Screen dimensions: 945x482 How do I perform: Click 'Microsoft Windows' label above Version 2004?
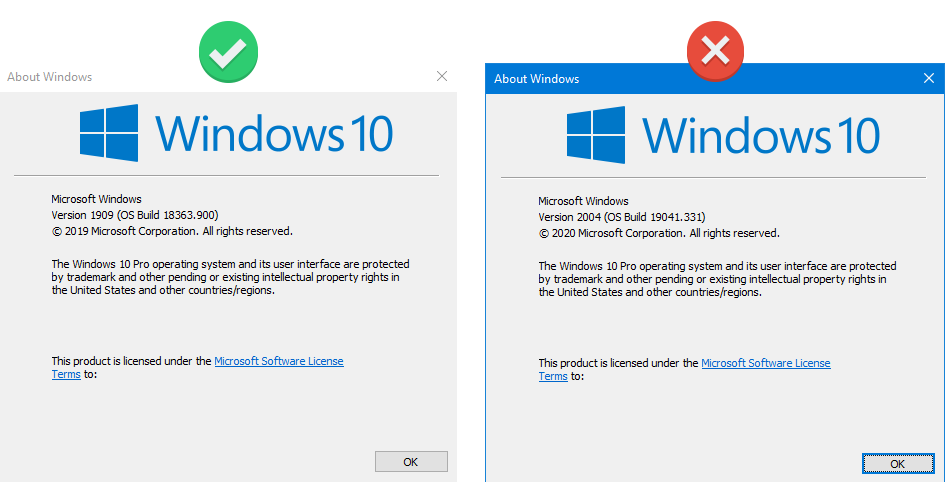click(583, 201)
